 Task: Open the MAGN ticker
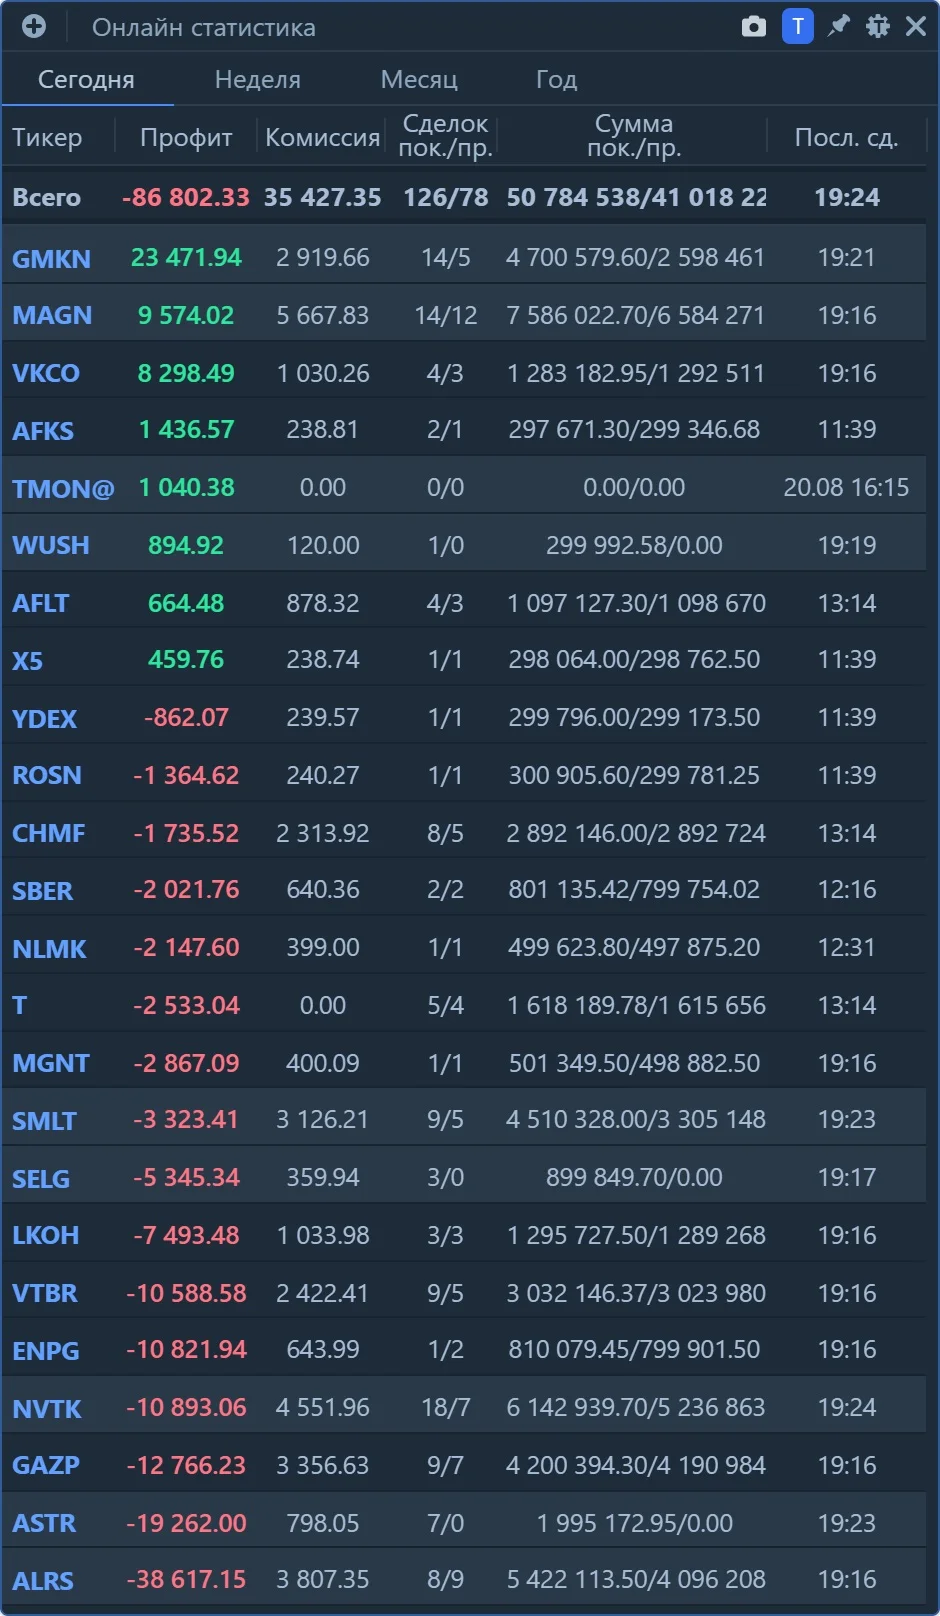click(52, 315)
